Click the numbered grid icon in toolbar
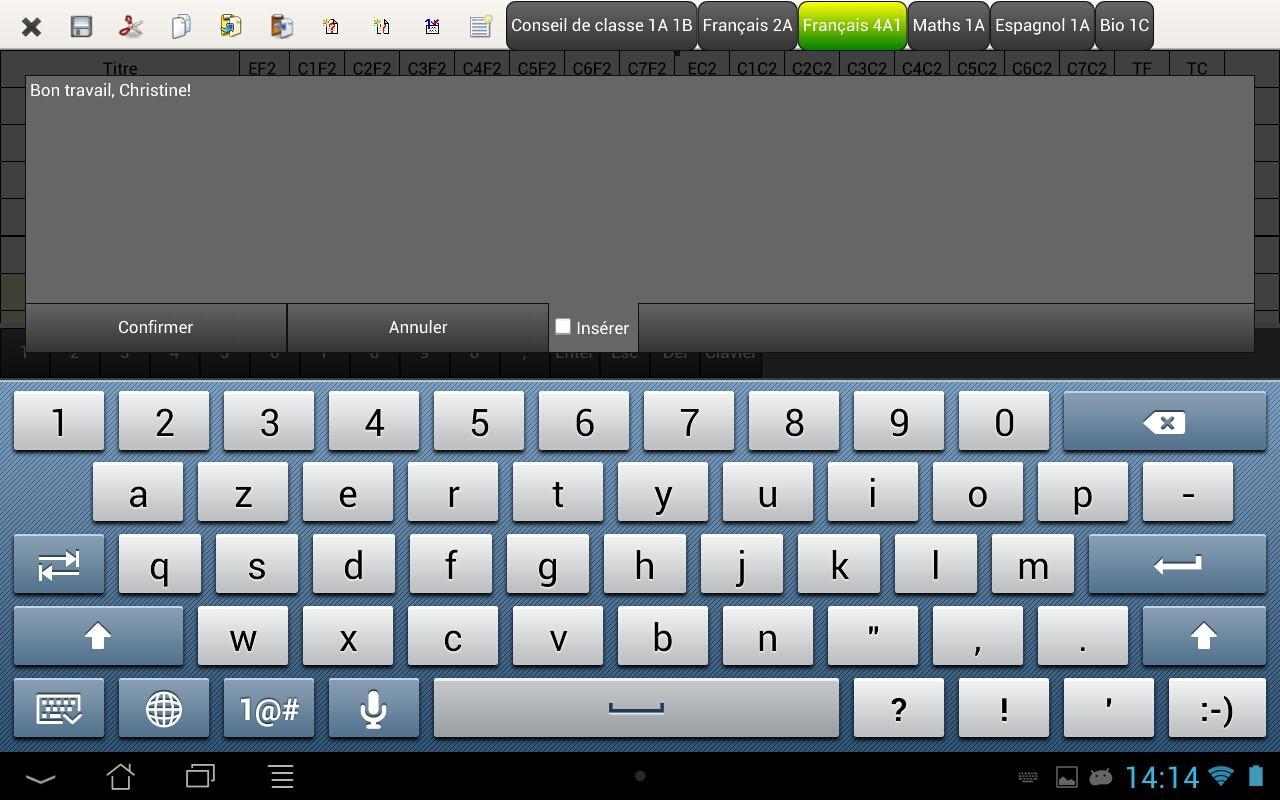Screen dimensions: 1280x800 [432, 26]
